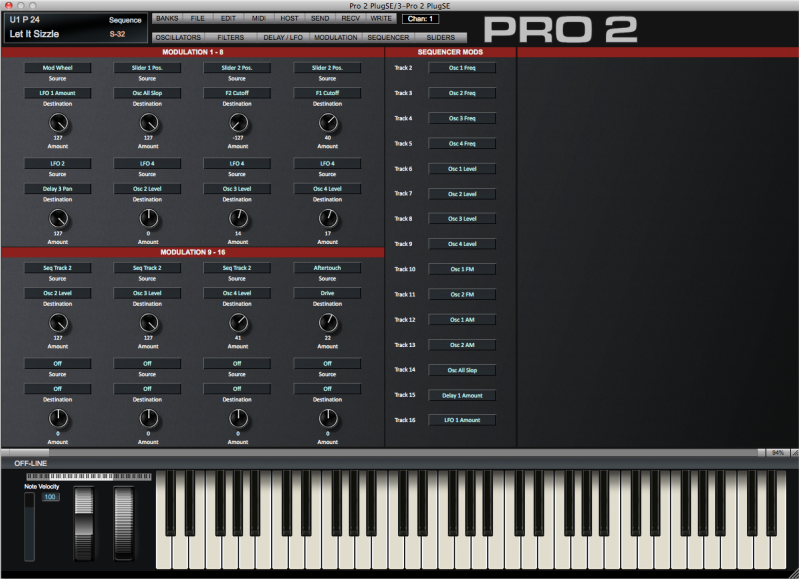
Task: Click the Amount knob under F1 Cutoff
Action: (328, 123)
